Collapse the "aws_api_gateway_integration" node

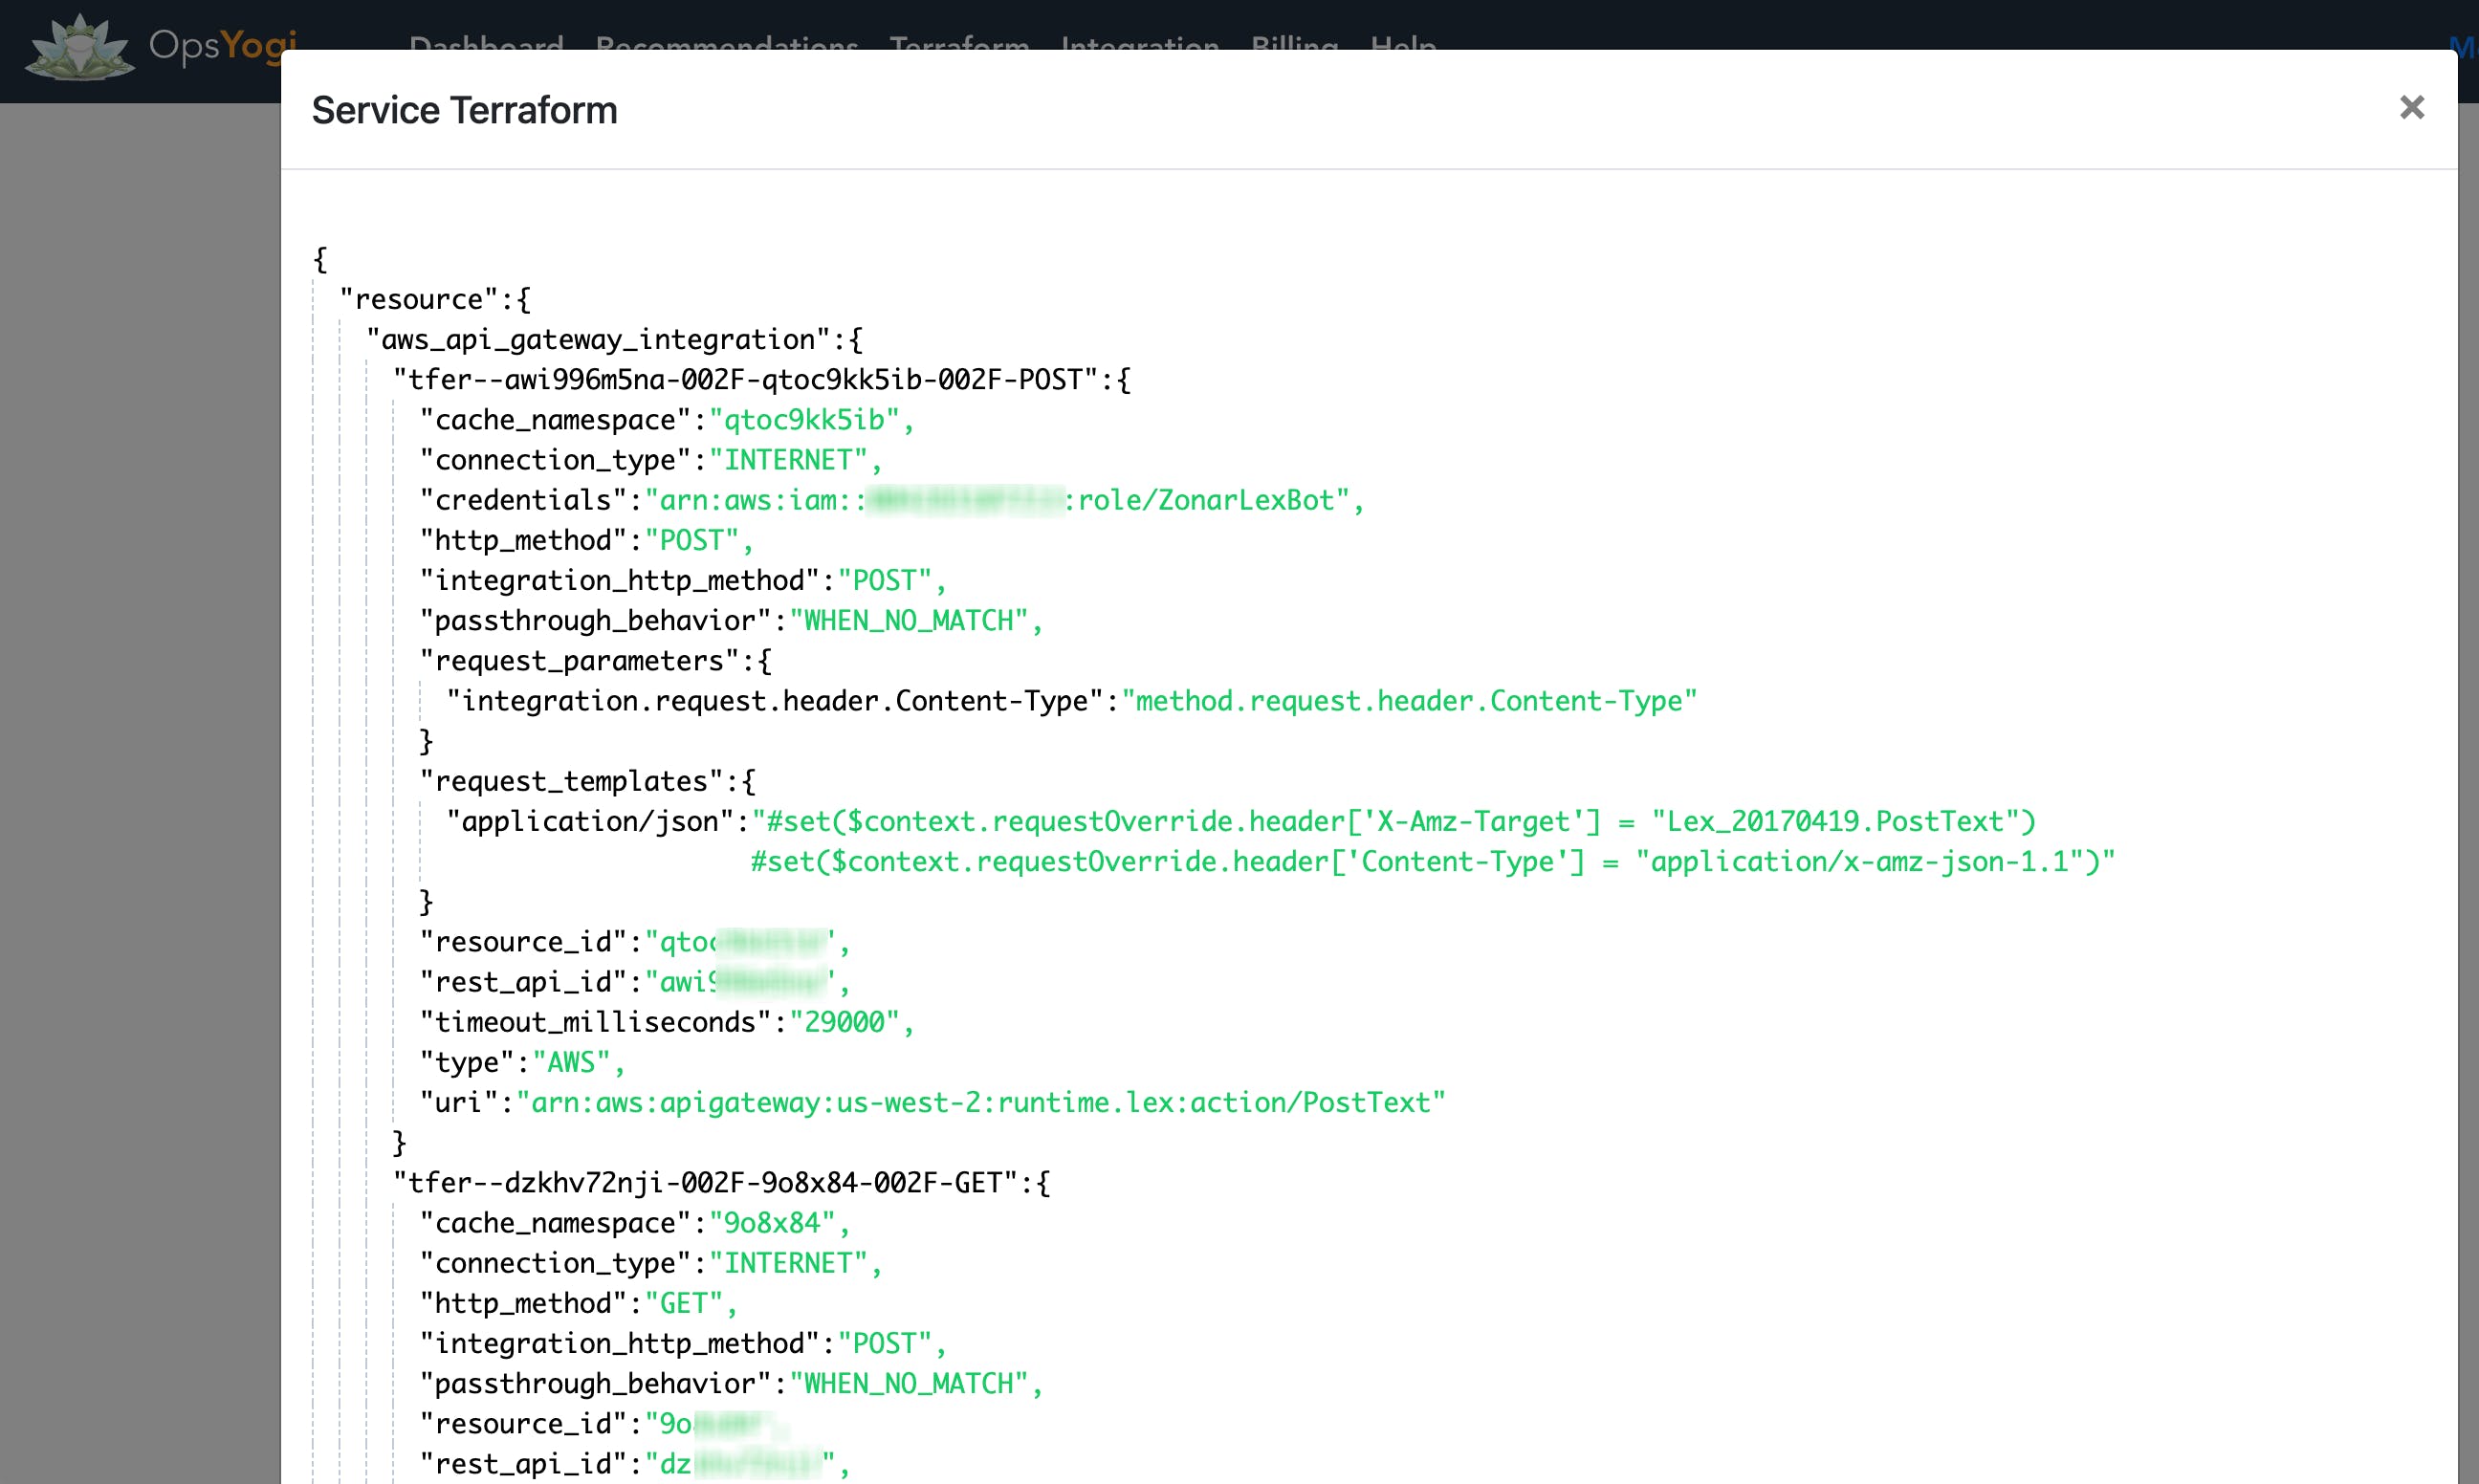[x=855, y=340]
